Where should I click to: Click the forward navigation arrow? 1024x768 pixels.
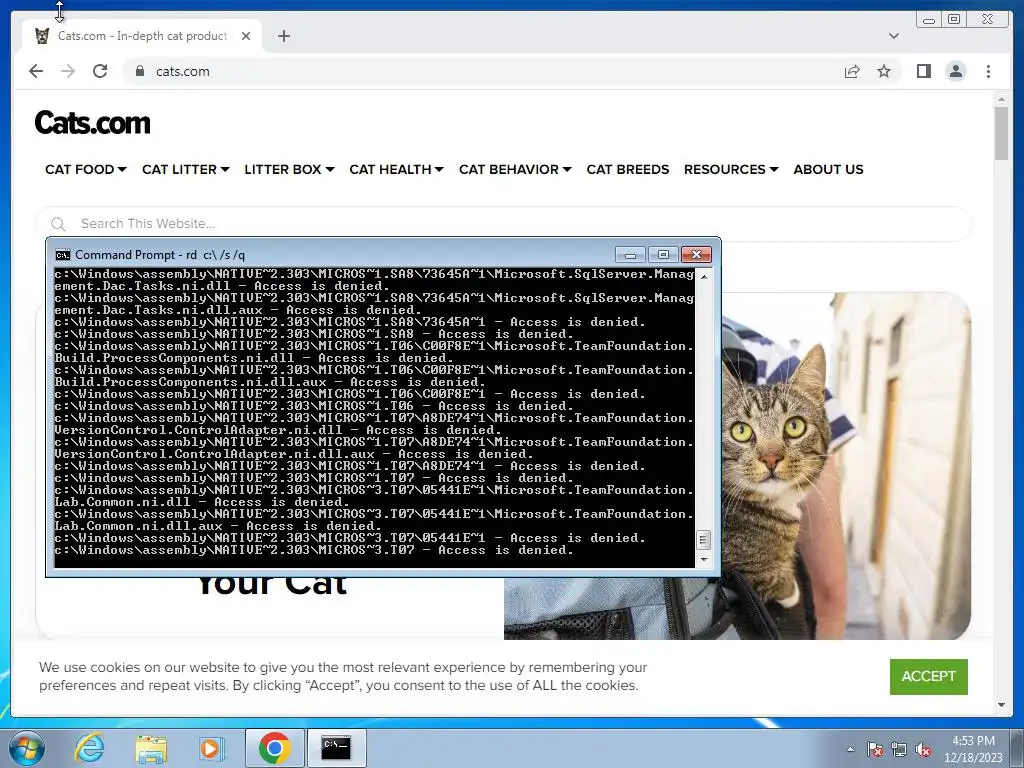[x=68, y=71]
